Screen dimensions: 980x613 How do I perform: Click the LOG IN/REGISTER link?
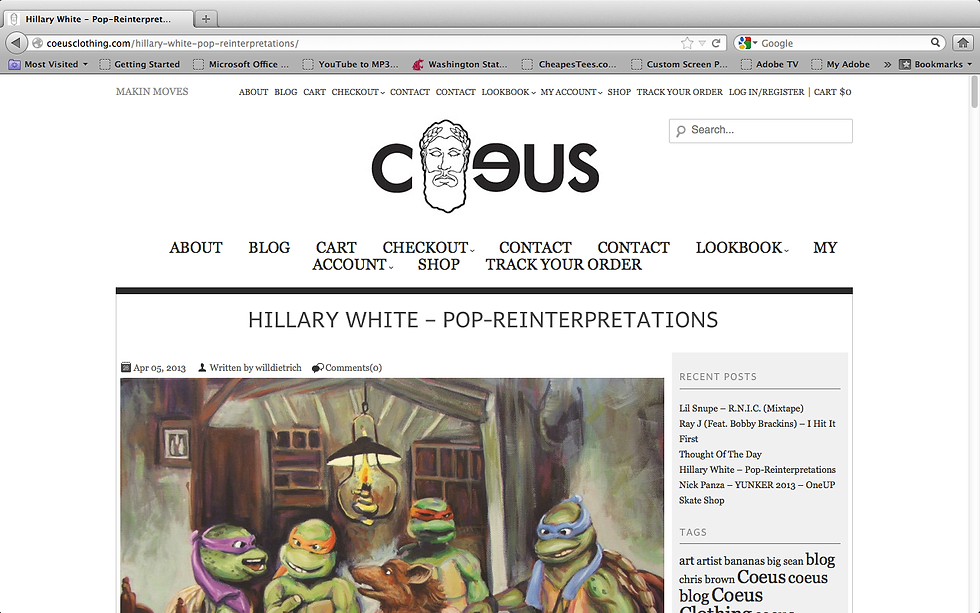tap(766, 92)
